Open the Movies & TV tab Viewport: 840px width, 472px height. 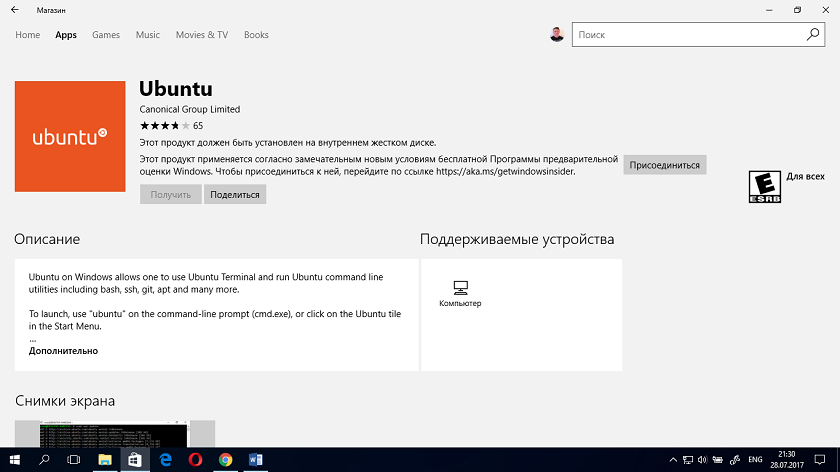pos(202,35)
